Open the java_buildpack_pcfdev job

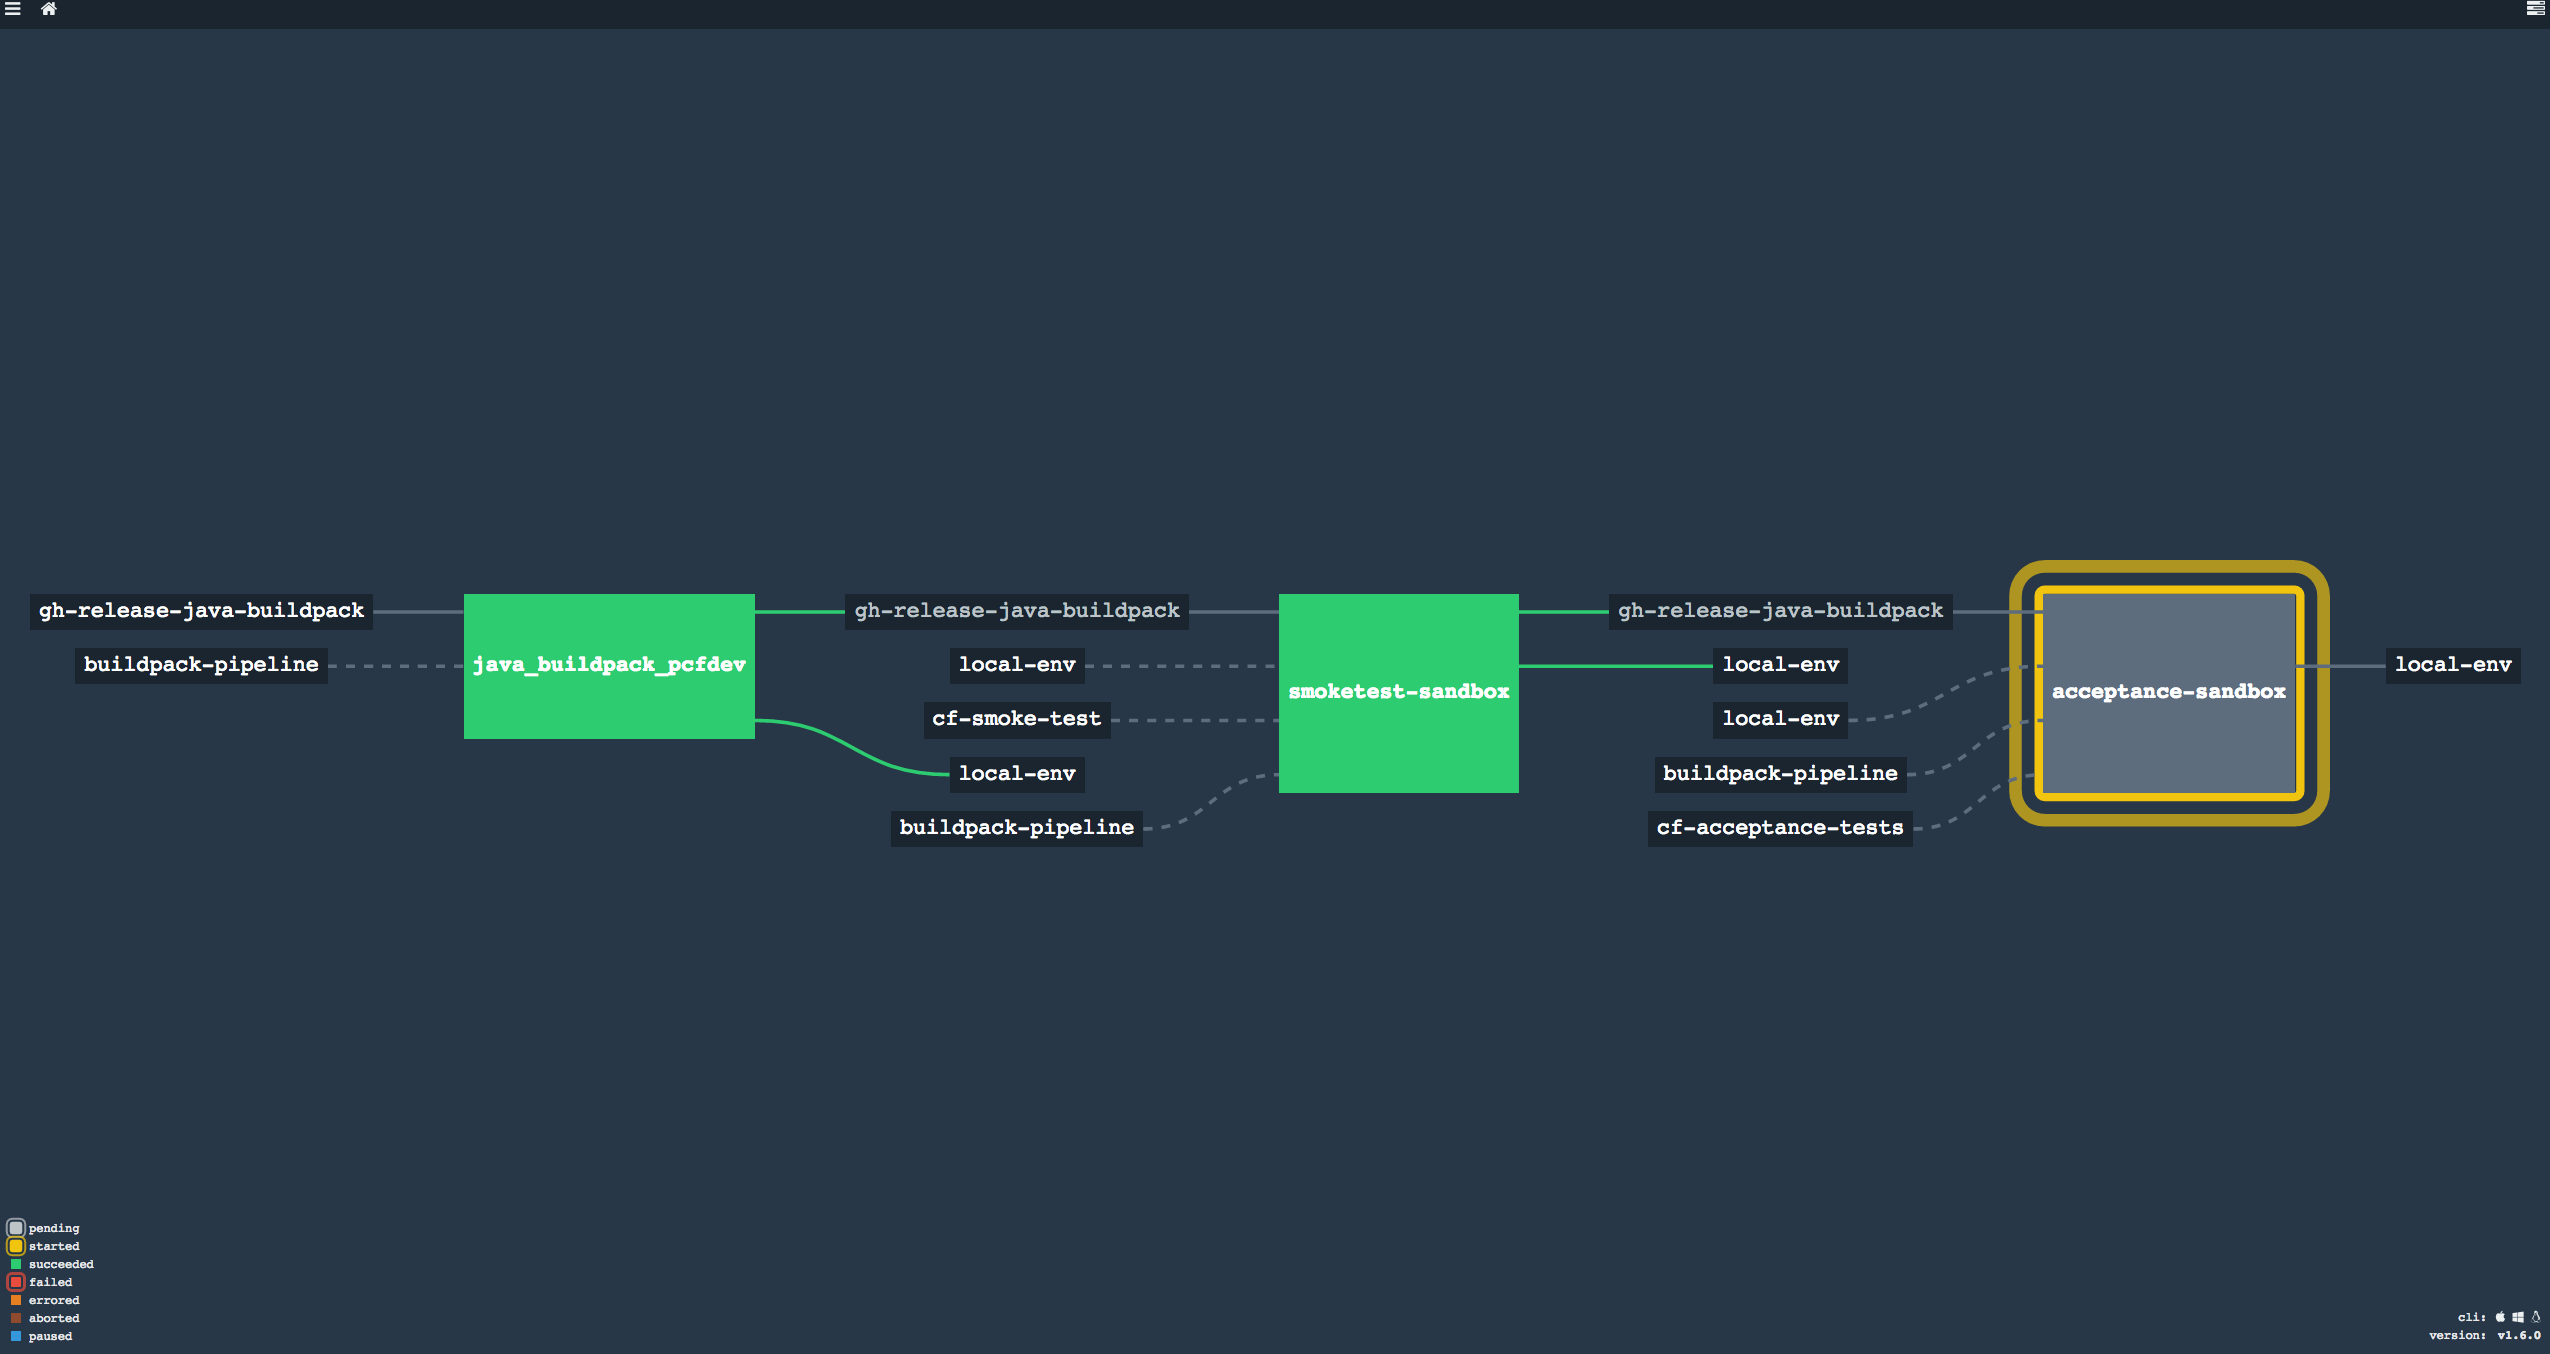[x=609, y=666]
